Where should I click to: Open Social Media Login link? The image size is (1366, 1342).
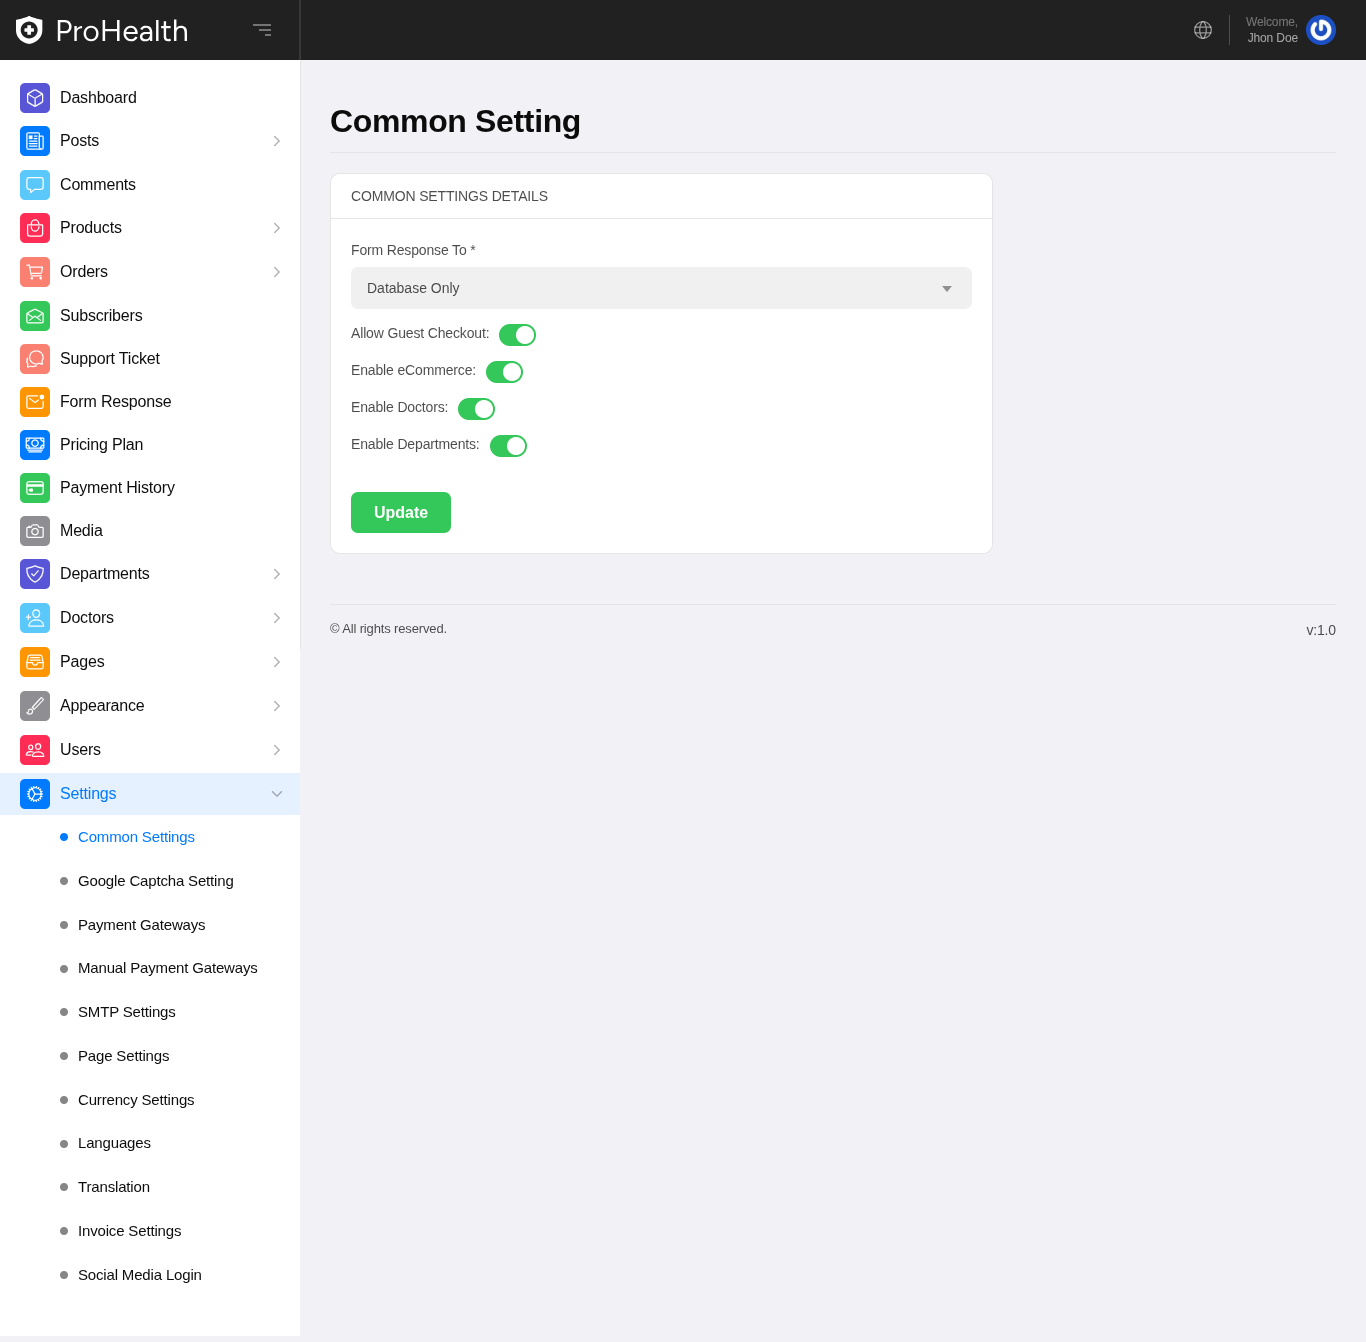tap(139, 1275)
